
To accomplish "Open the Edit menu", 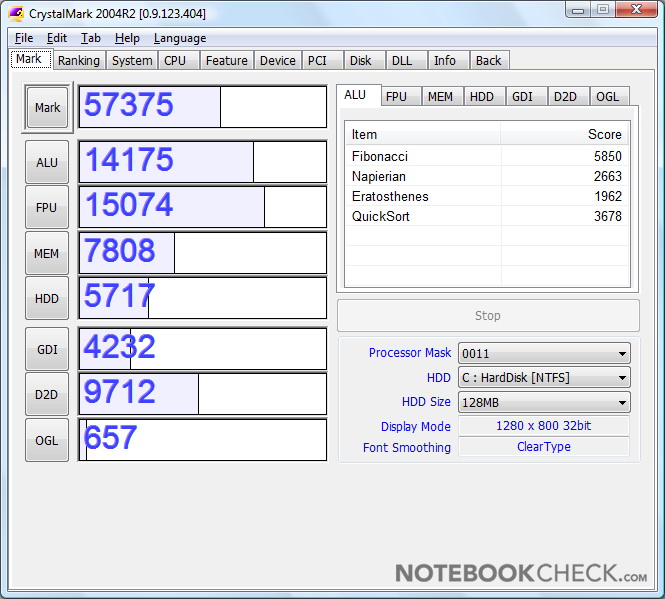I will coord(57,38).
